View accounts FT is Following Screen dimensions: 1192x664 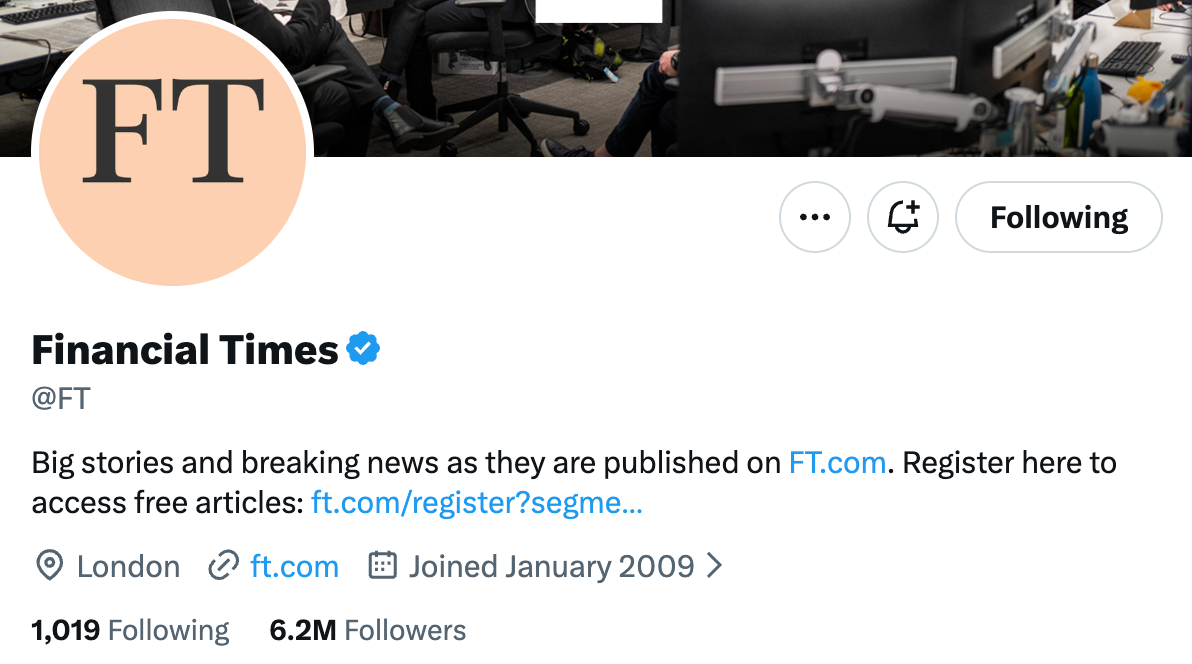(130, 630)
